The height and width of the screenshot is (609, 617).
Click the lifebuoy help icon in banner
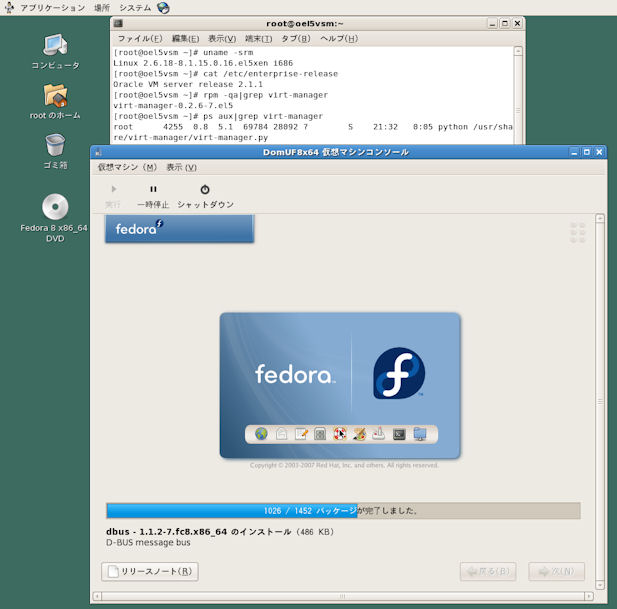pyautogui.click(x=340, y=434)
